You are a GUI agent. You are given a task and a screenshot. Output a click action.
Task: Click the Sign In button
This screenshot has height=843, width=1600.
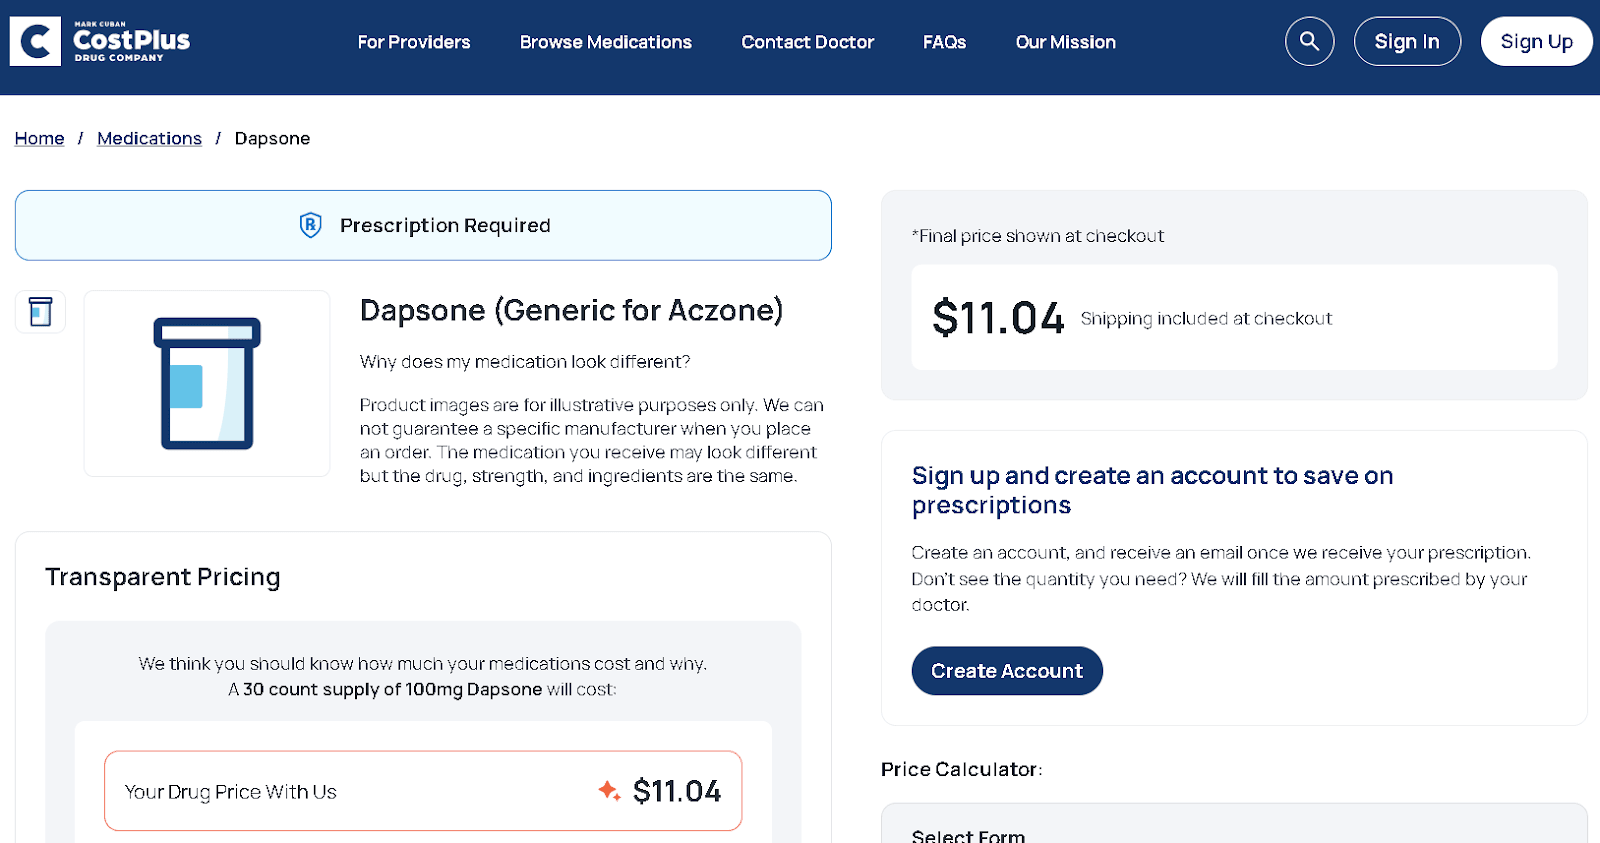click(1407, 41)
